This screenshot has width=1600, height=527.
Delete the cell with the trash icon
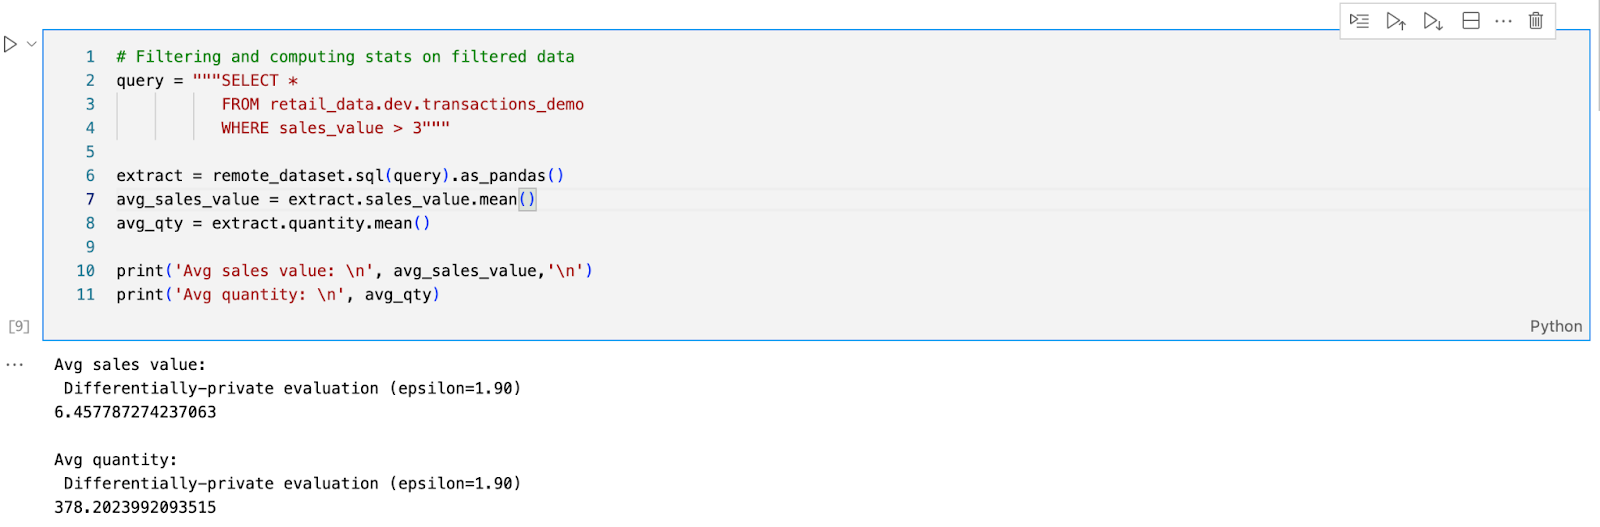(x=1536, y=21)
